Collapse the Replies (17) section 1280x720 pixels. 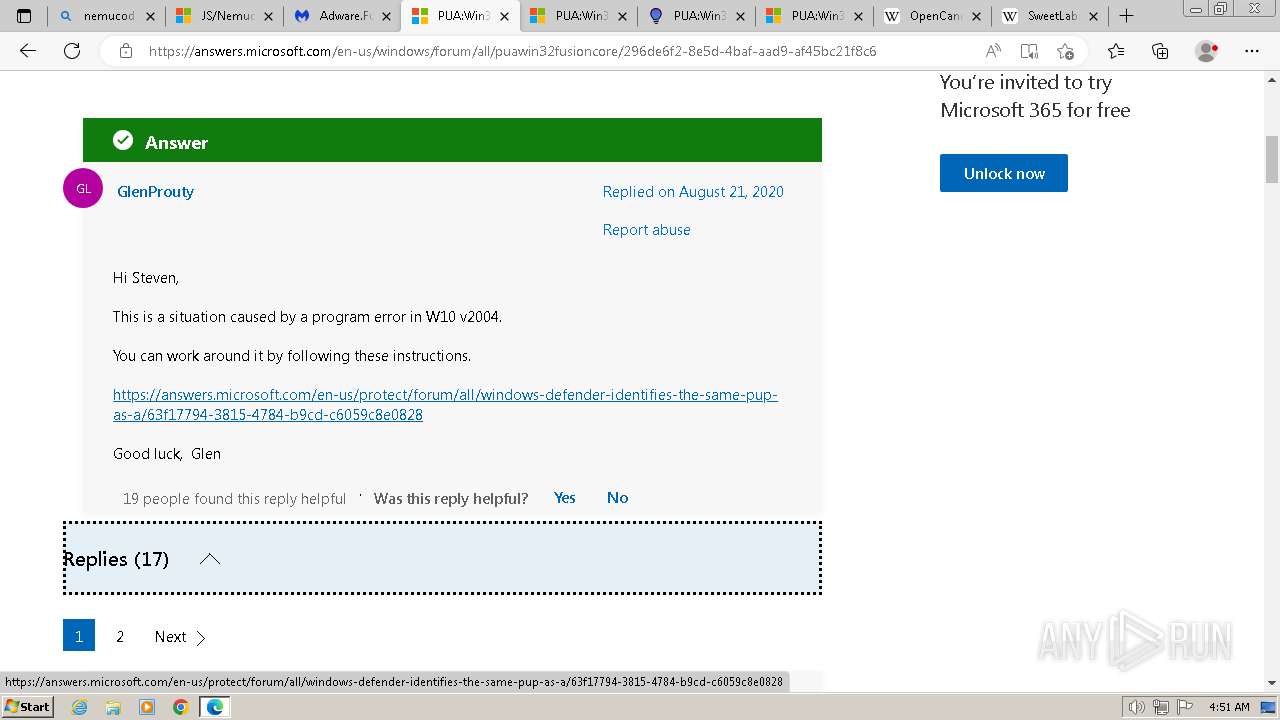442,558
